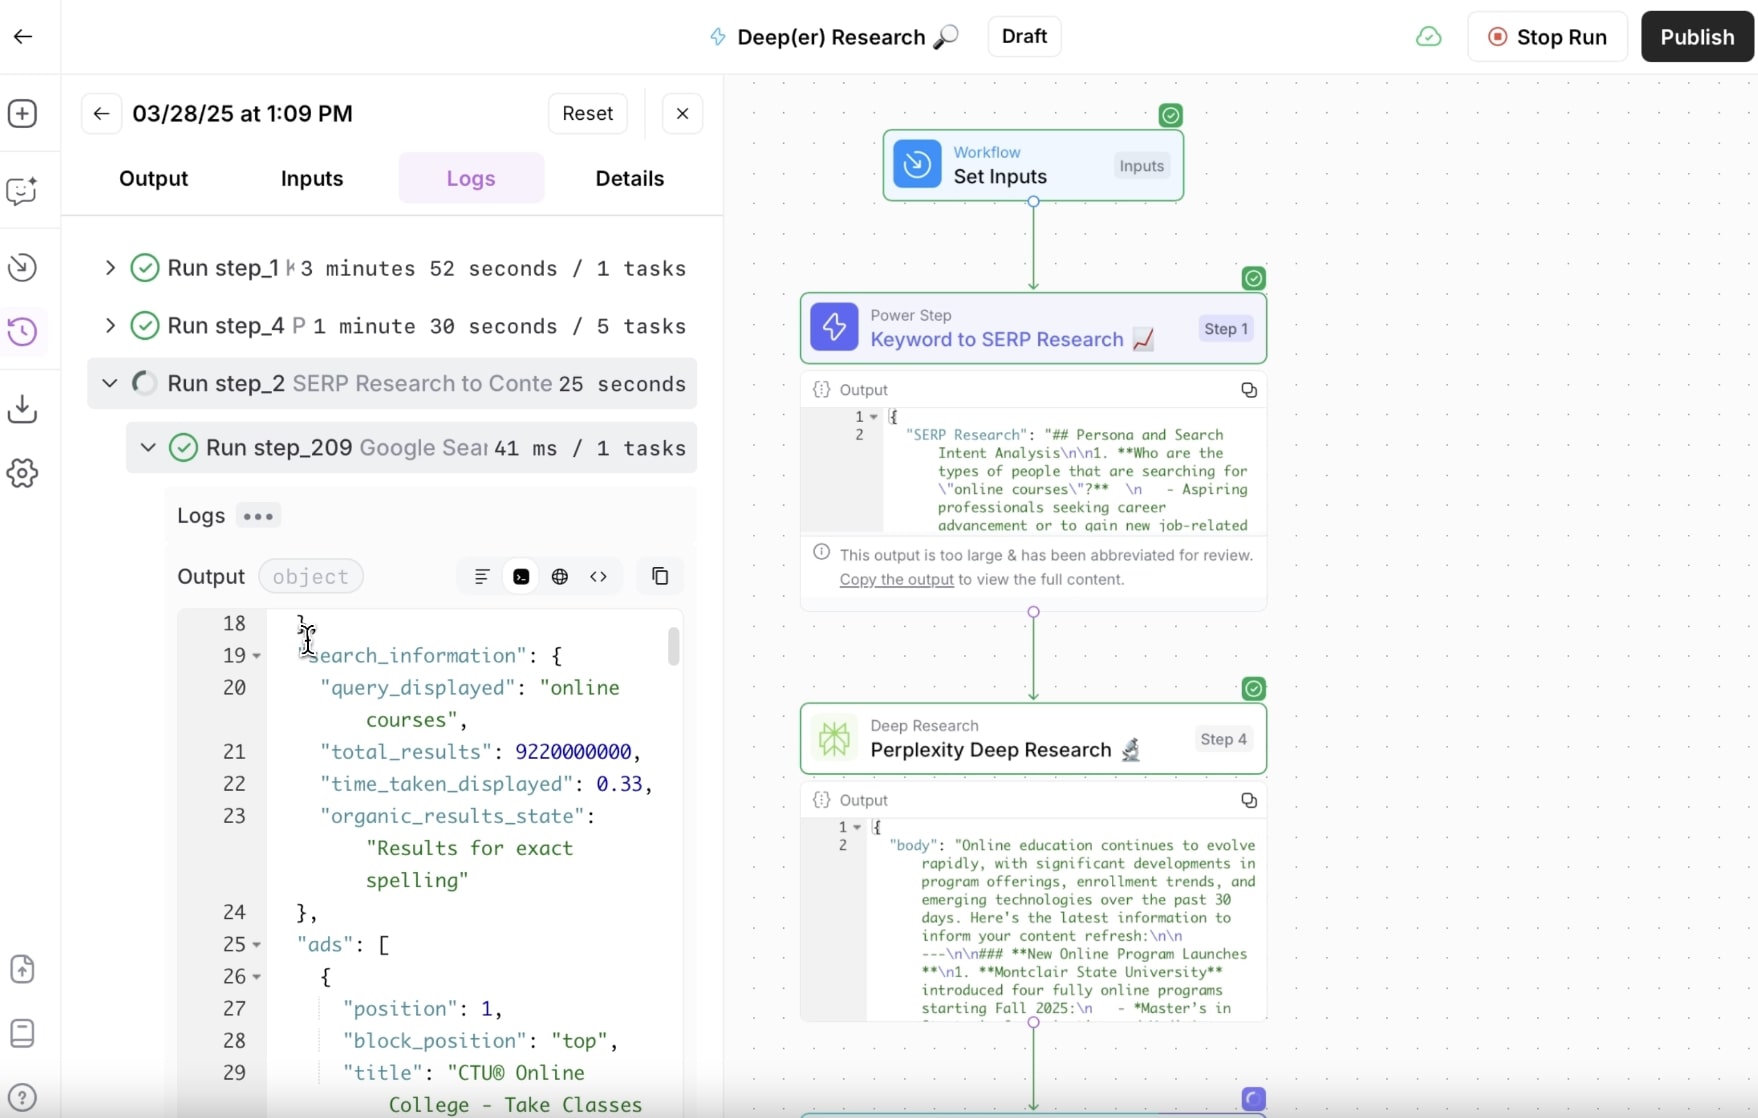This screenshot has width=1758, height=1118.
Task: Copy the Perplexity Deep Research output
Action: coord(1248,800)
